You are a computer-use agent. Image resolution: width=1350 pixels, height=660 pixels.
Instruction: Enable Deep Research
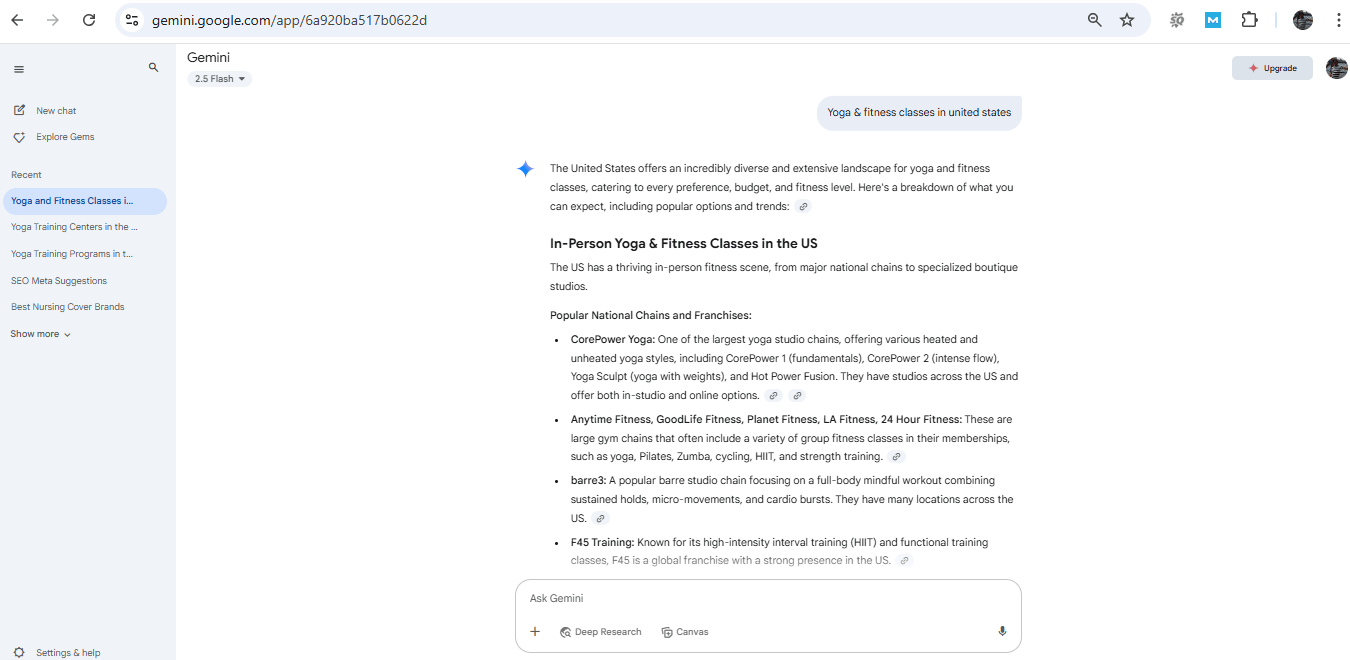(x=600, y=632)
